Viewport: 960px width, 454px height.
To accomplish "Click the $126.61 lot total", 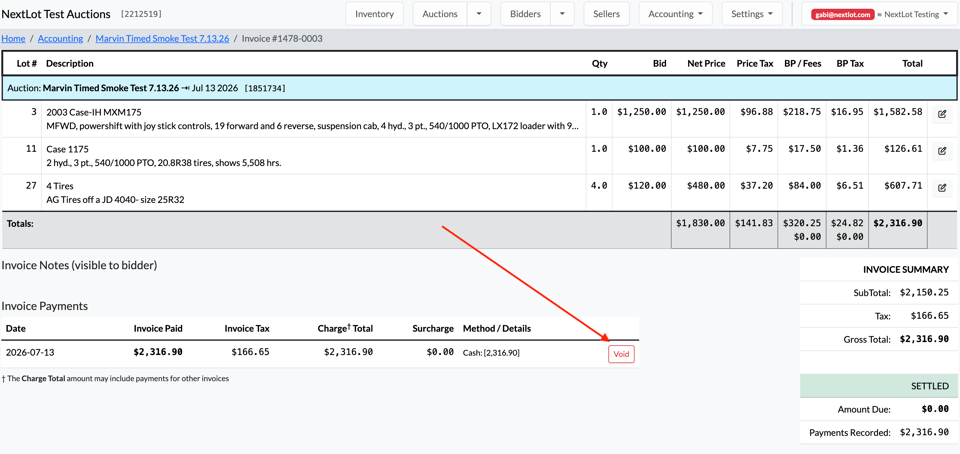I will click(x=903, y=149).
